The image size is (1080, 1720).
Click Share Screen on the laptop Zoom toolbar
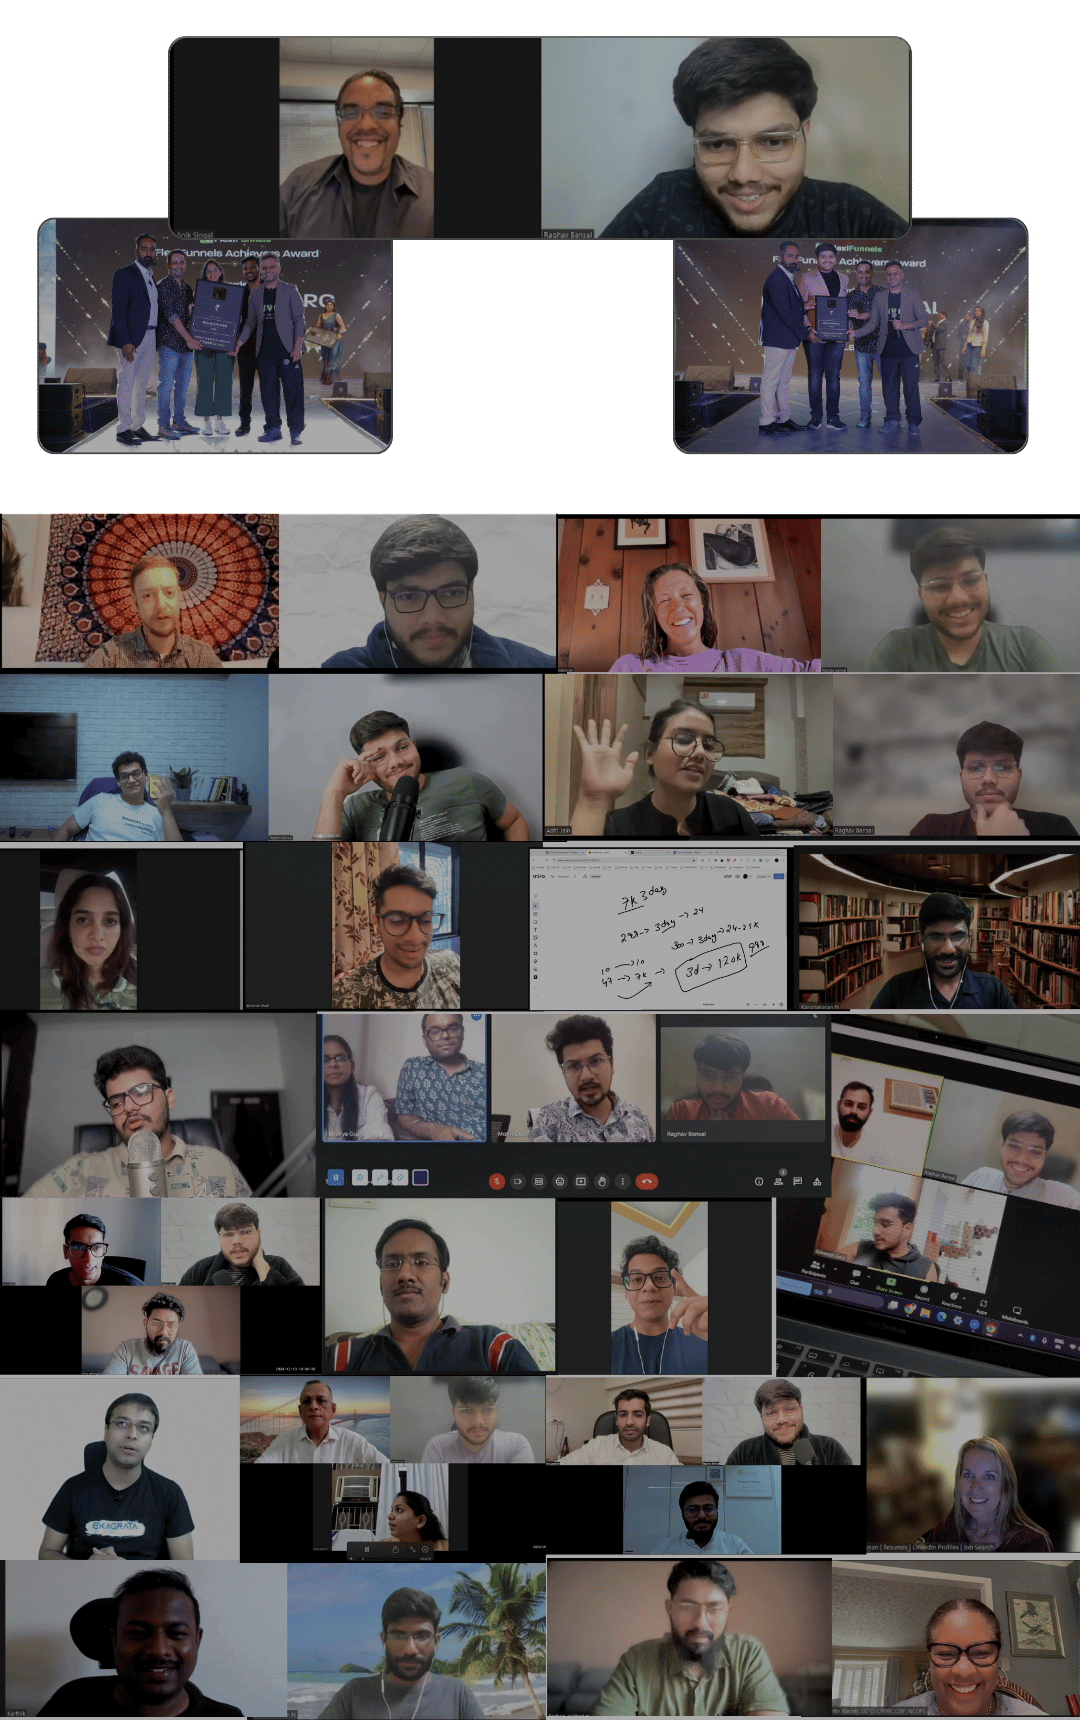tap(890, 1286)
